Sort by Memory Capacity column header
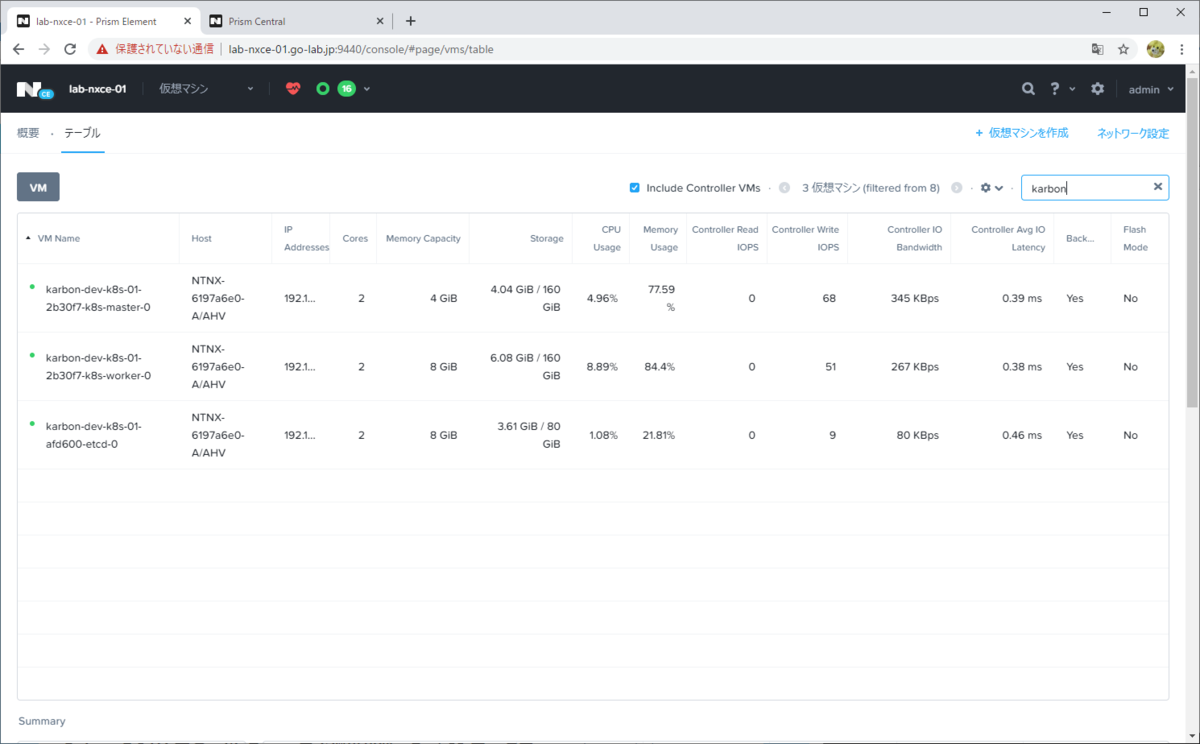 [423, 238]
